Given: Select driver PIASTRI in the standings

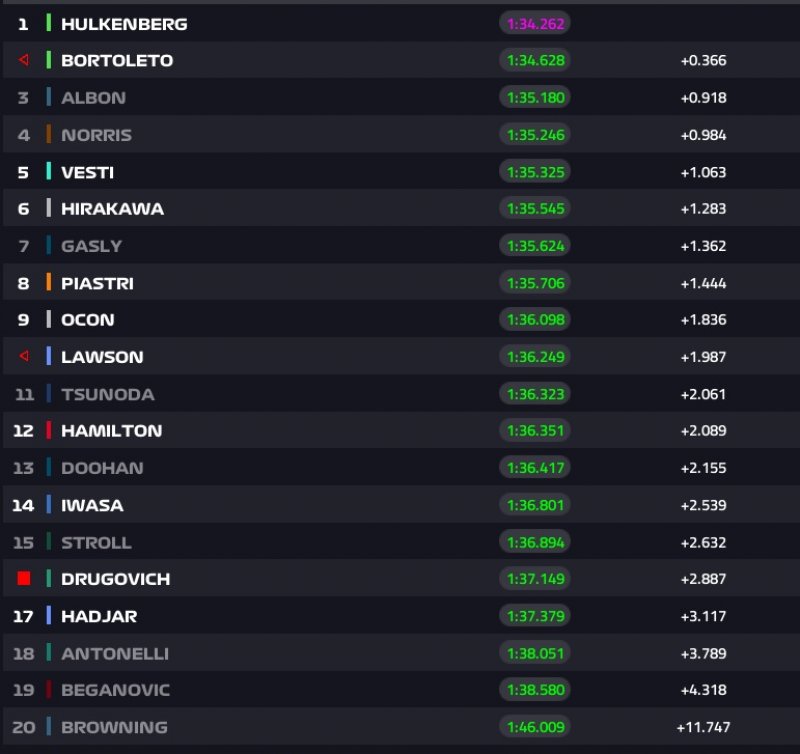Looking at the screenshot, I should point(97,283).
